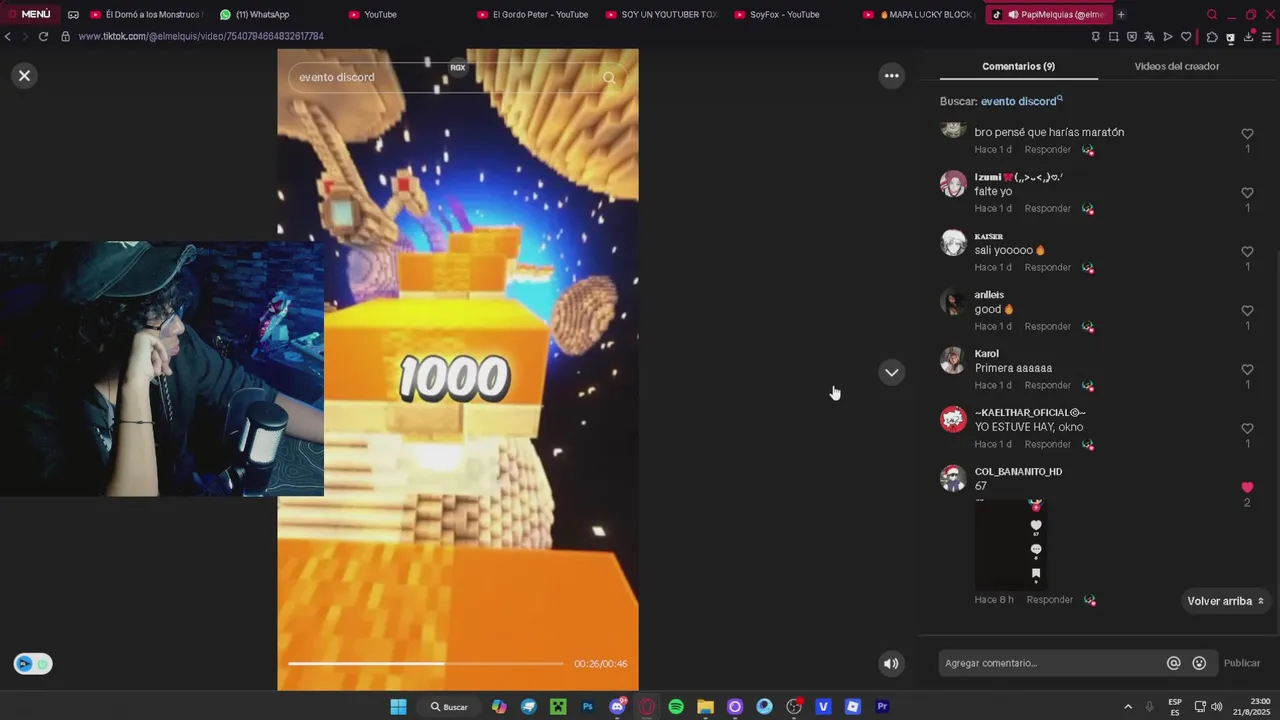Reply to KAELTHAR_OFICIAL's comment
Viewport: 1280px width, 720px height.
(1047, 444)
